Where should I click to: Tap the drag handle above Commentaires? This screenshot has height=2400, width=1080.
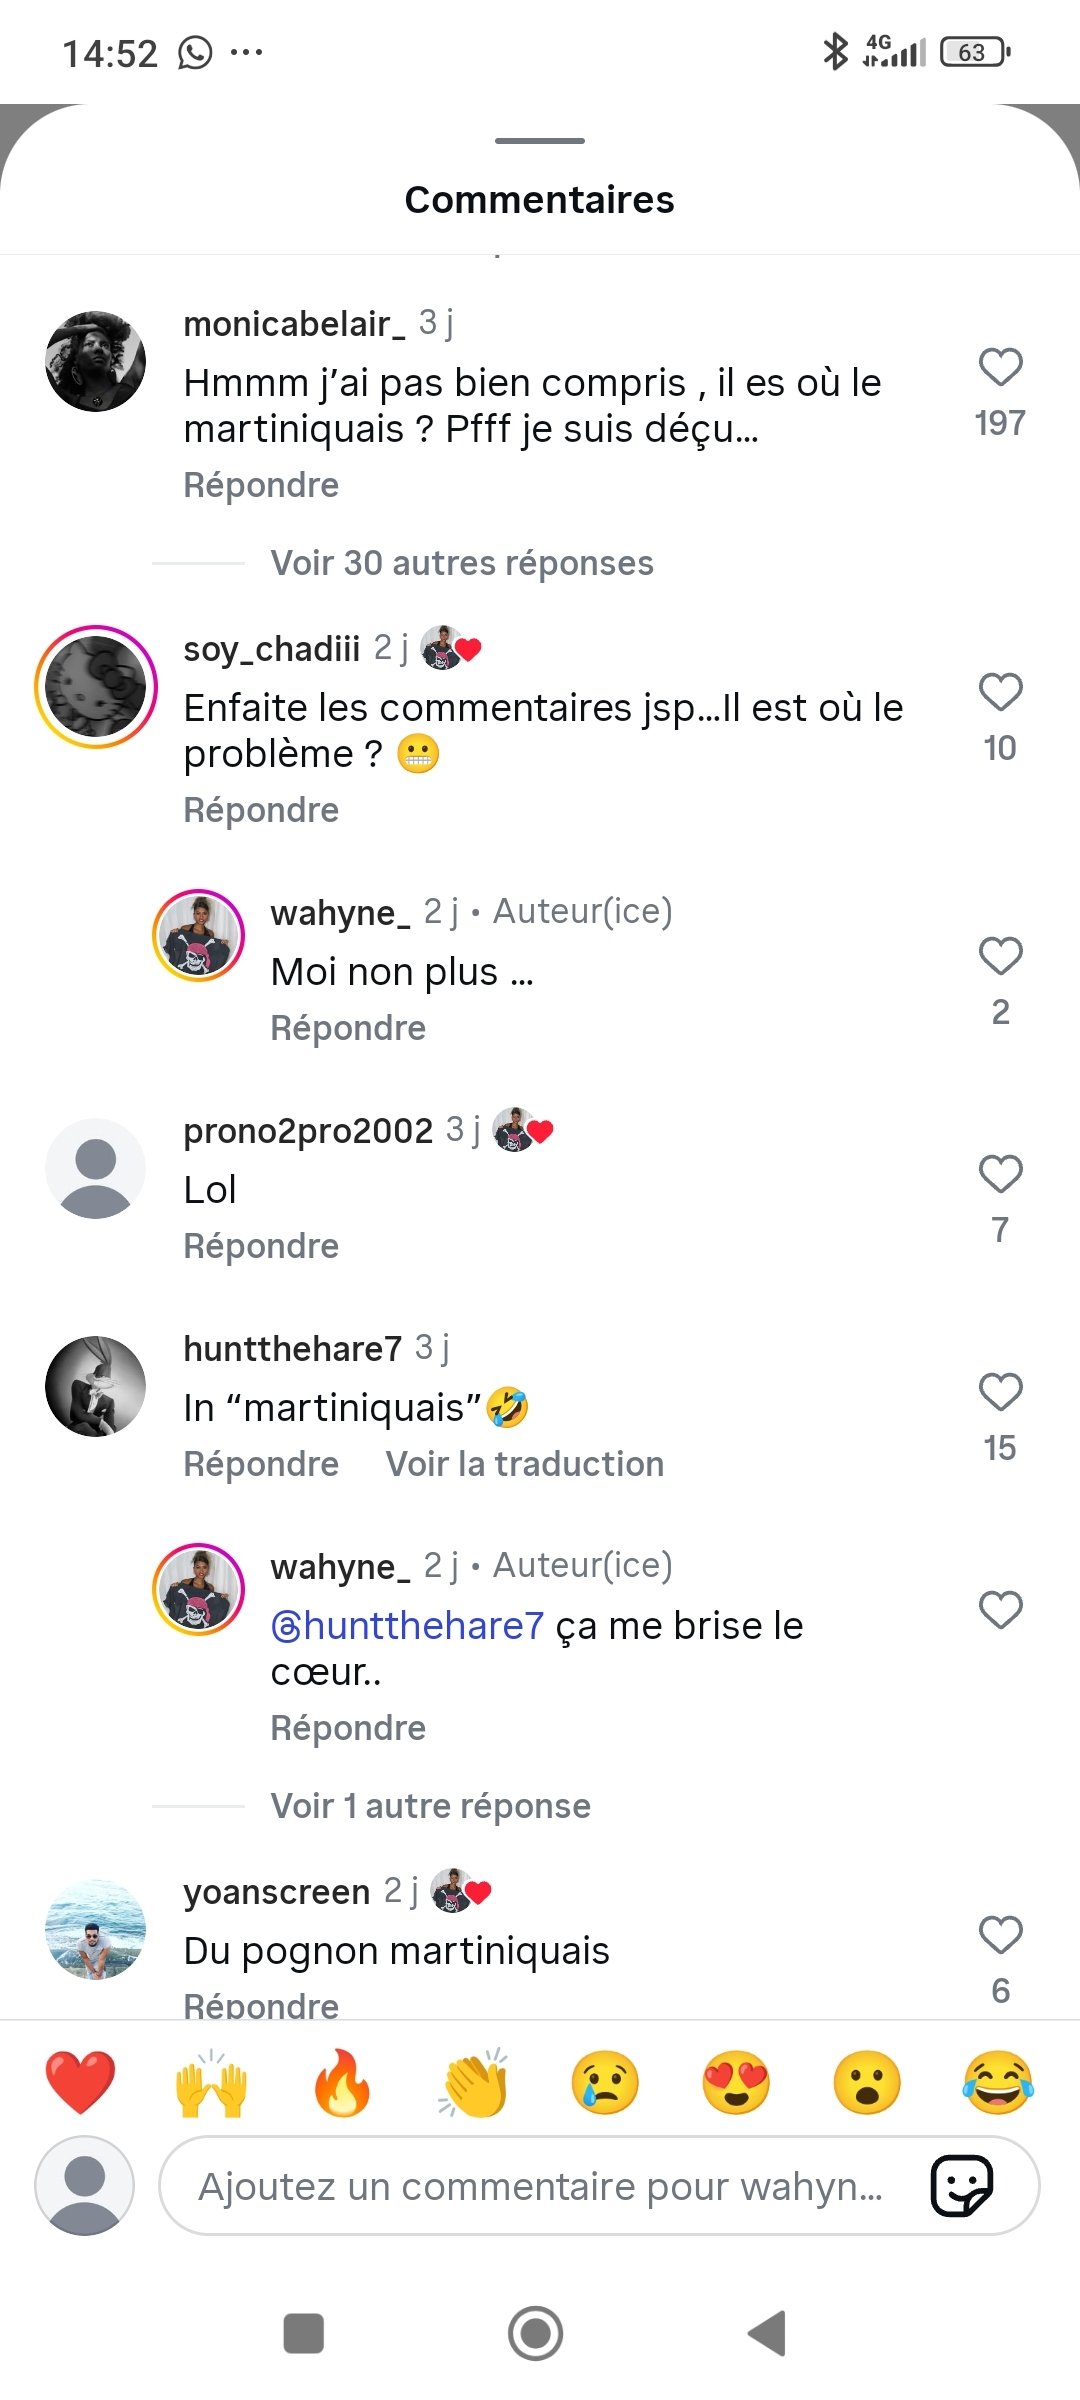pos(540,141)
